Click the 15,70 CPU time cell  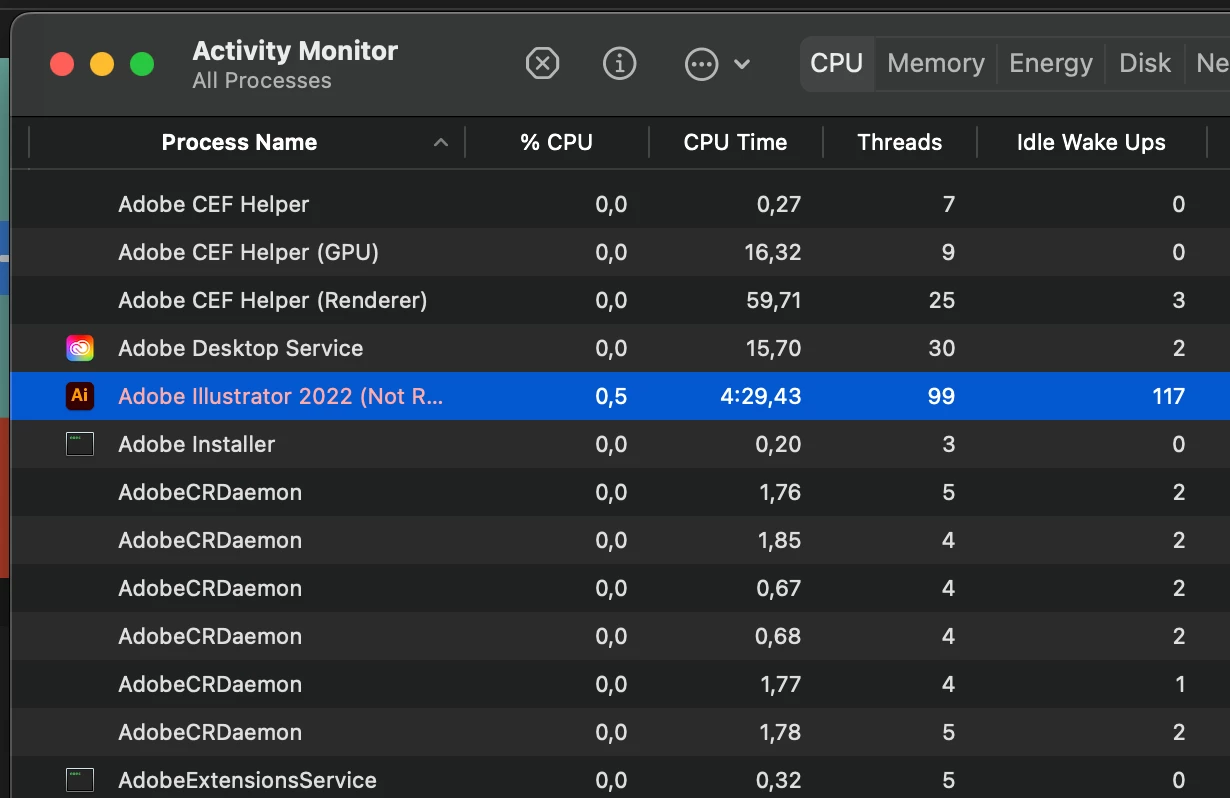pos(773,348)
